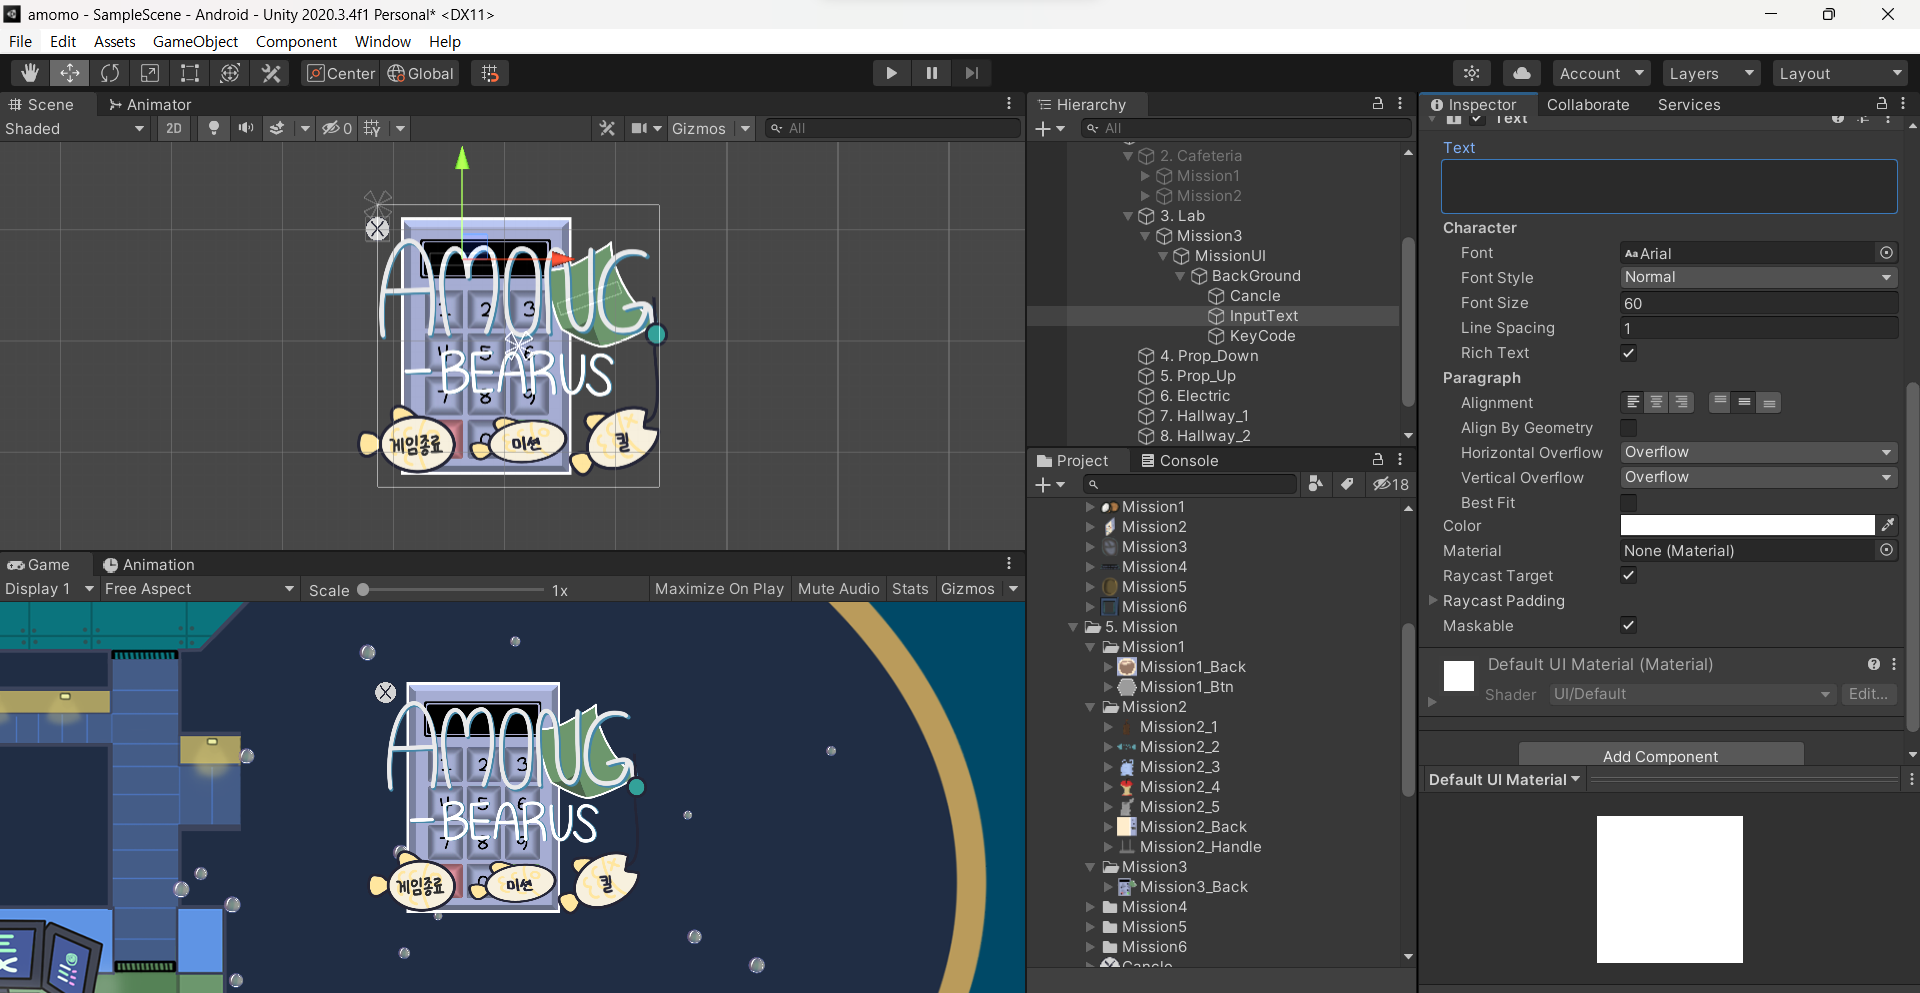Set left horizontal text alignment
Viewport: 1920px width, 993px height.
1633,402
